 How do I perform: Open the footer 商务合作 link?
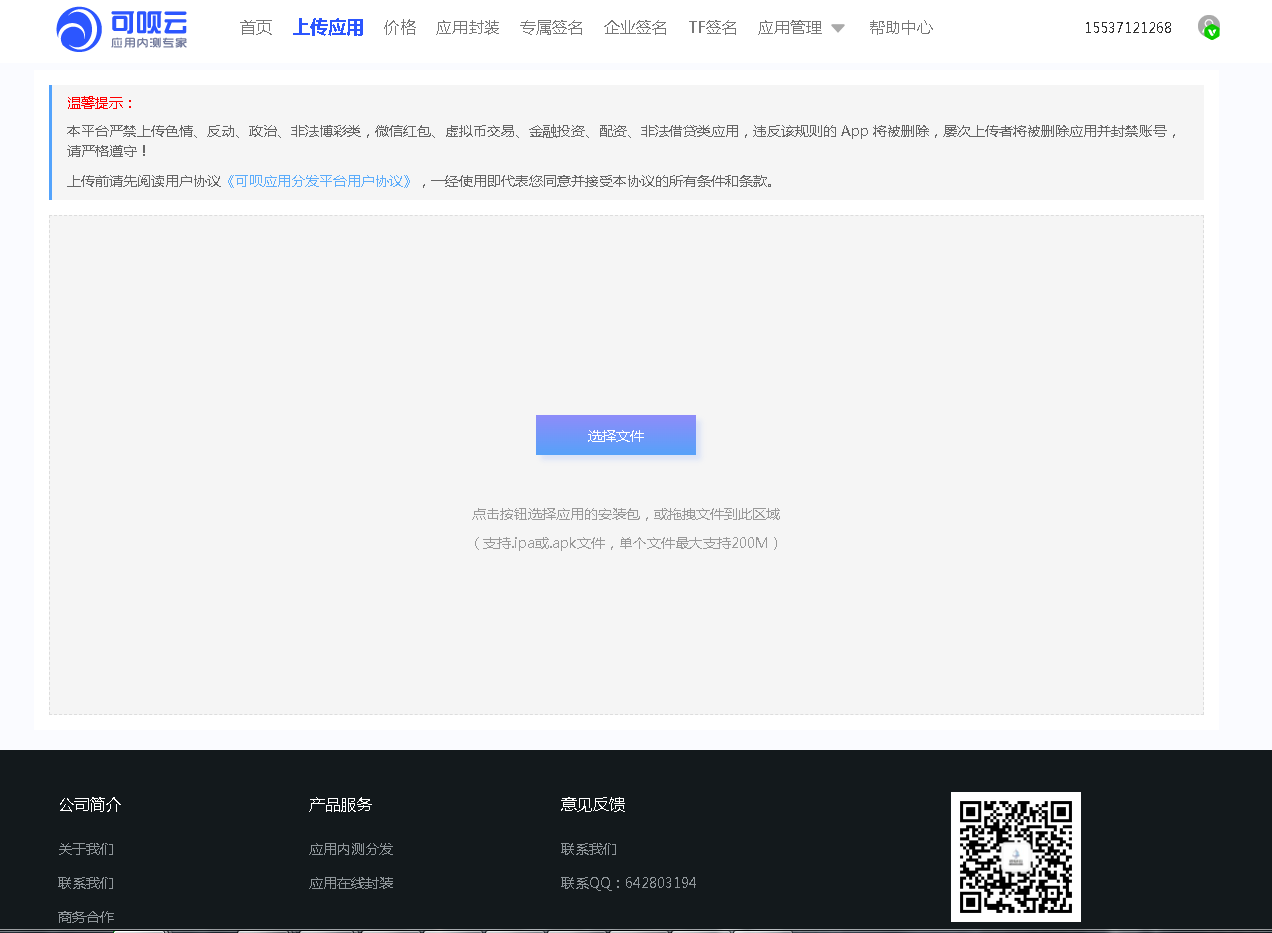(86, 917)
